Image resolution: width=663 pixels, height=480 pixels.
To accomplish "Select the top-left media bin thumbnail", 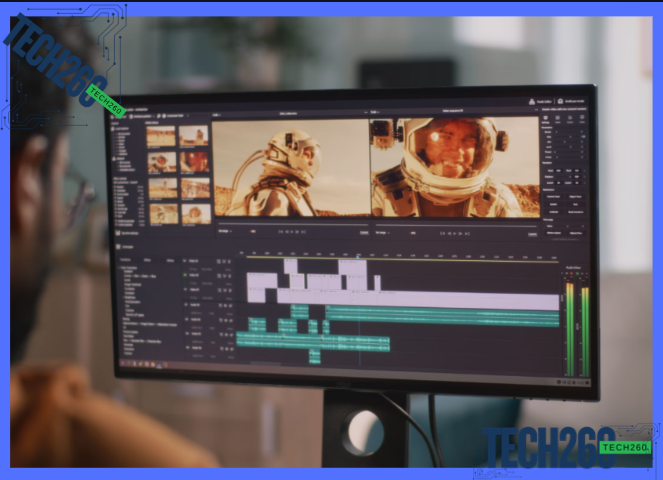I will tap(161, 137).
